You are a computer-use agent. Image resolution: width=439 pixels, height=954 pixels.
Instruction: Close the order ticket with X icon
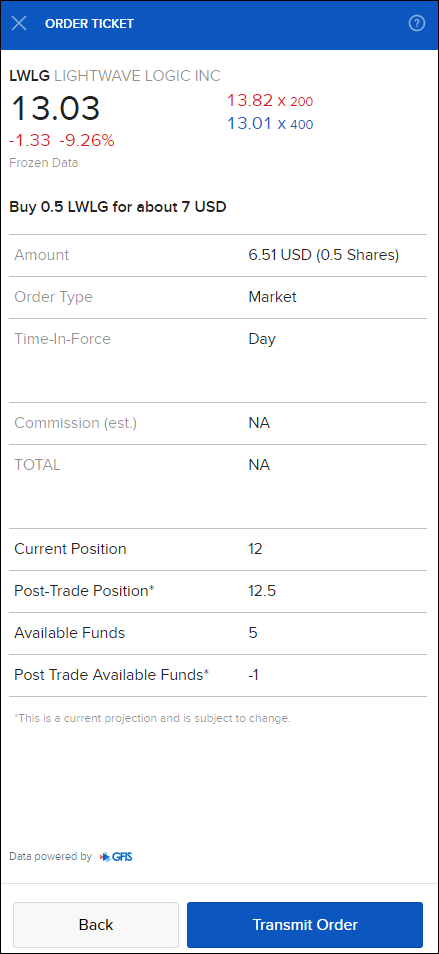(19, 24)
